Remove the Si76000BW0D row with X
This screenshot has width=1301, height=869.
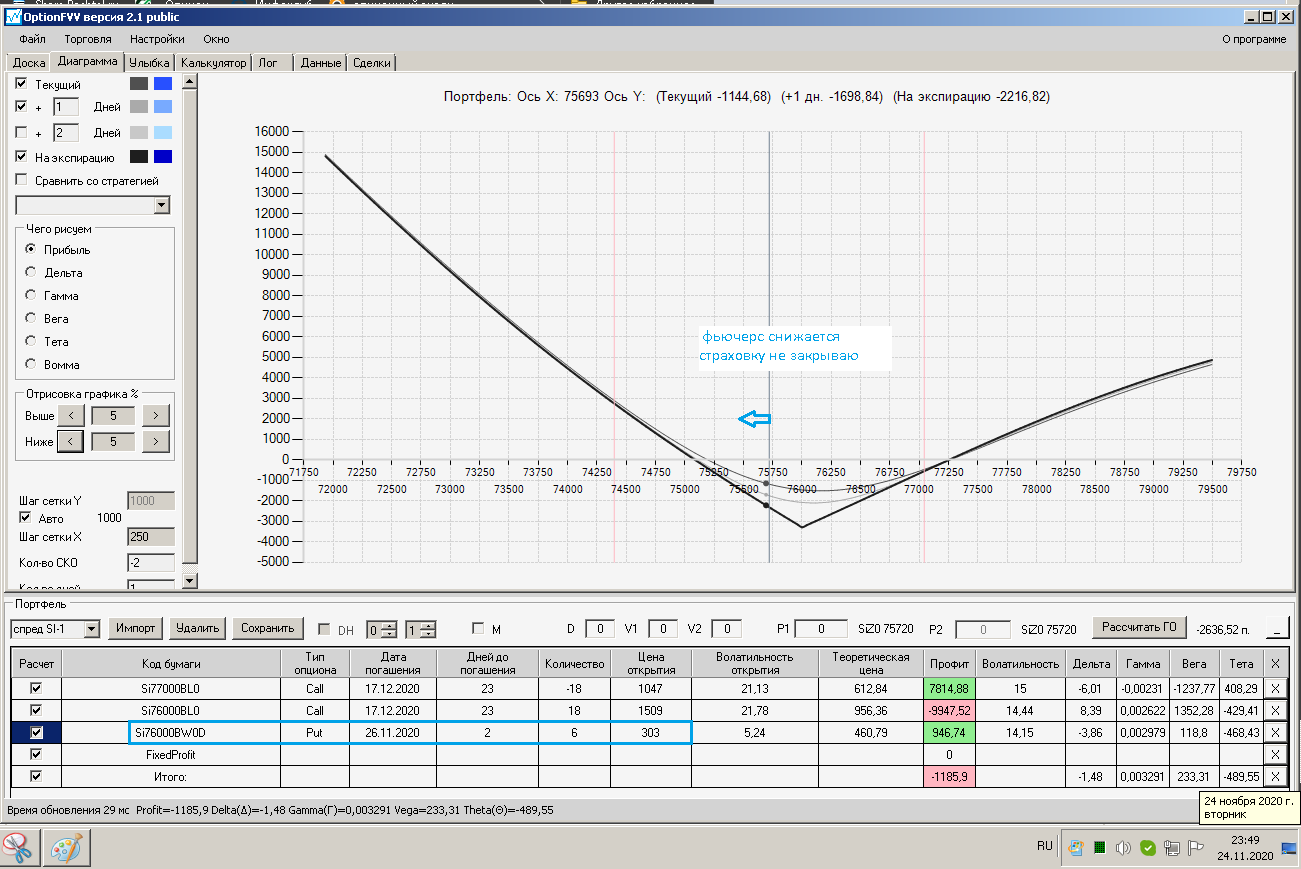[x=1275, y=733]
